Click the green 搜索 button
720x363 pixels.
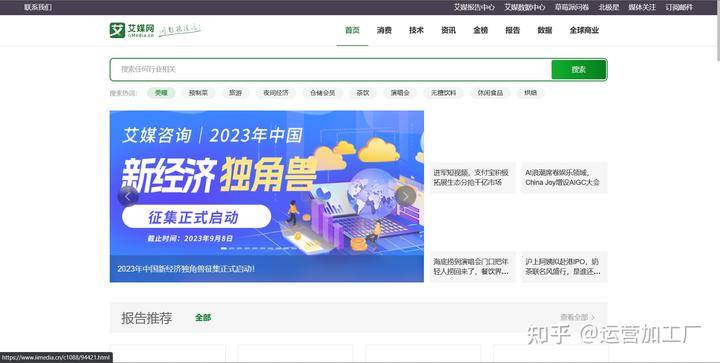tap(579, 70)
